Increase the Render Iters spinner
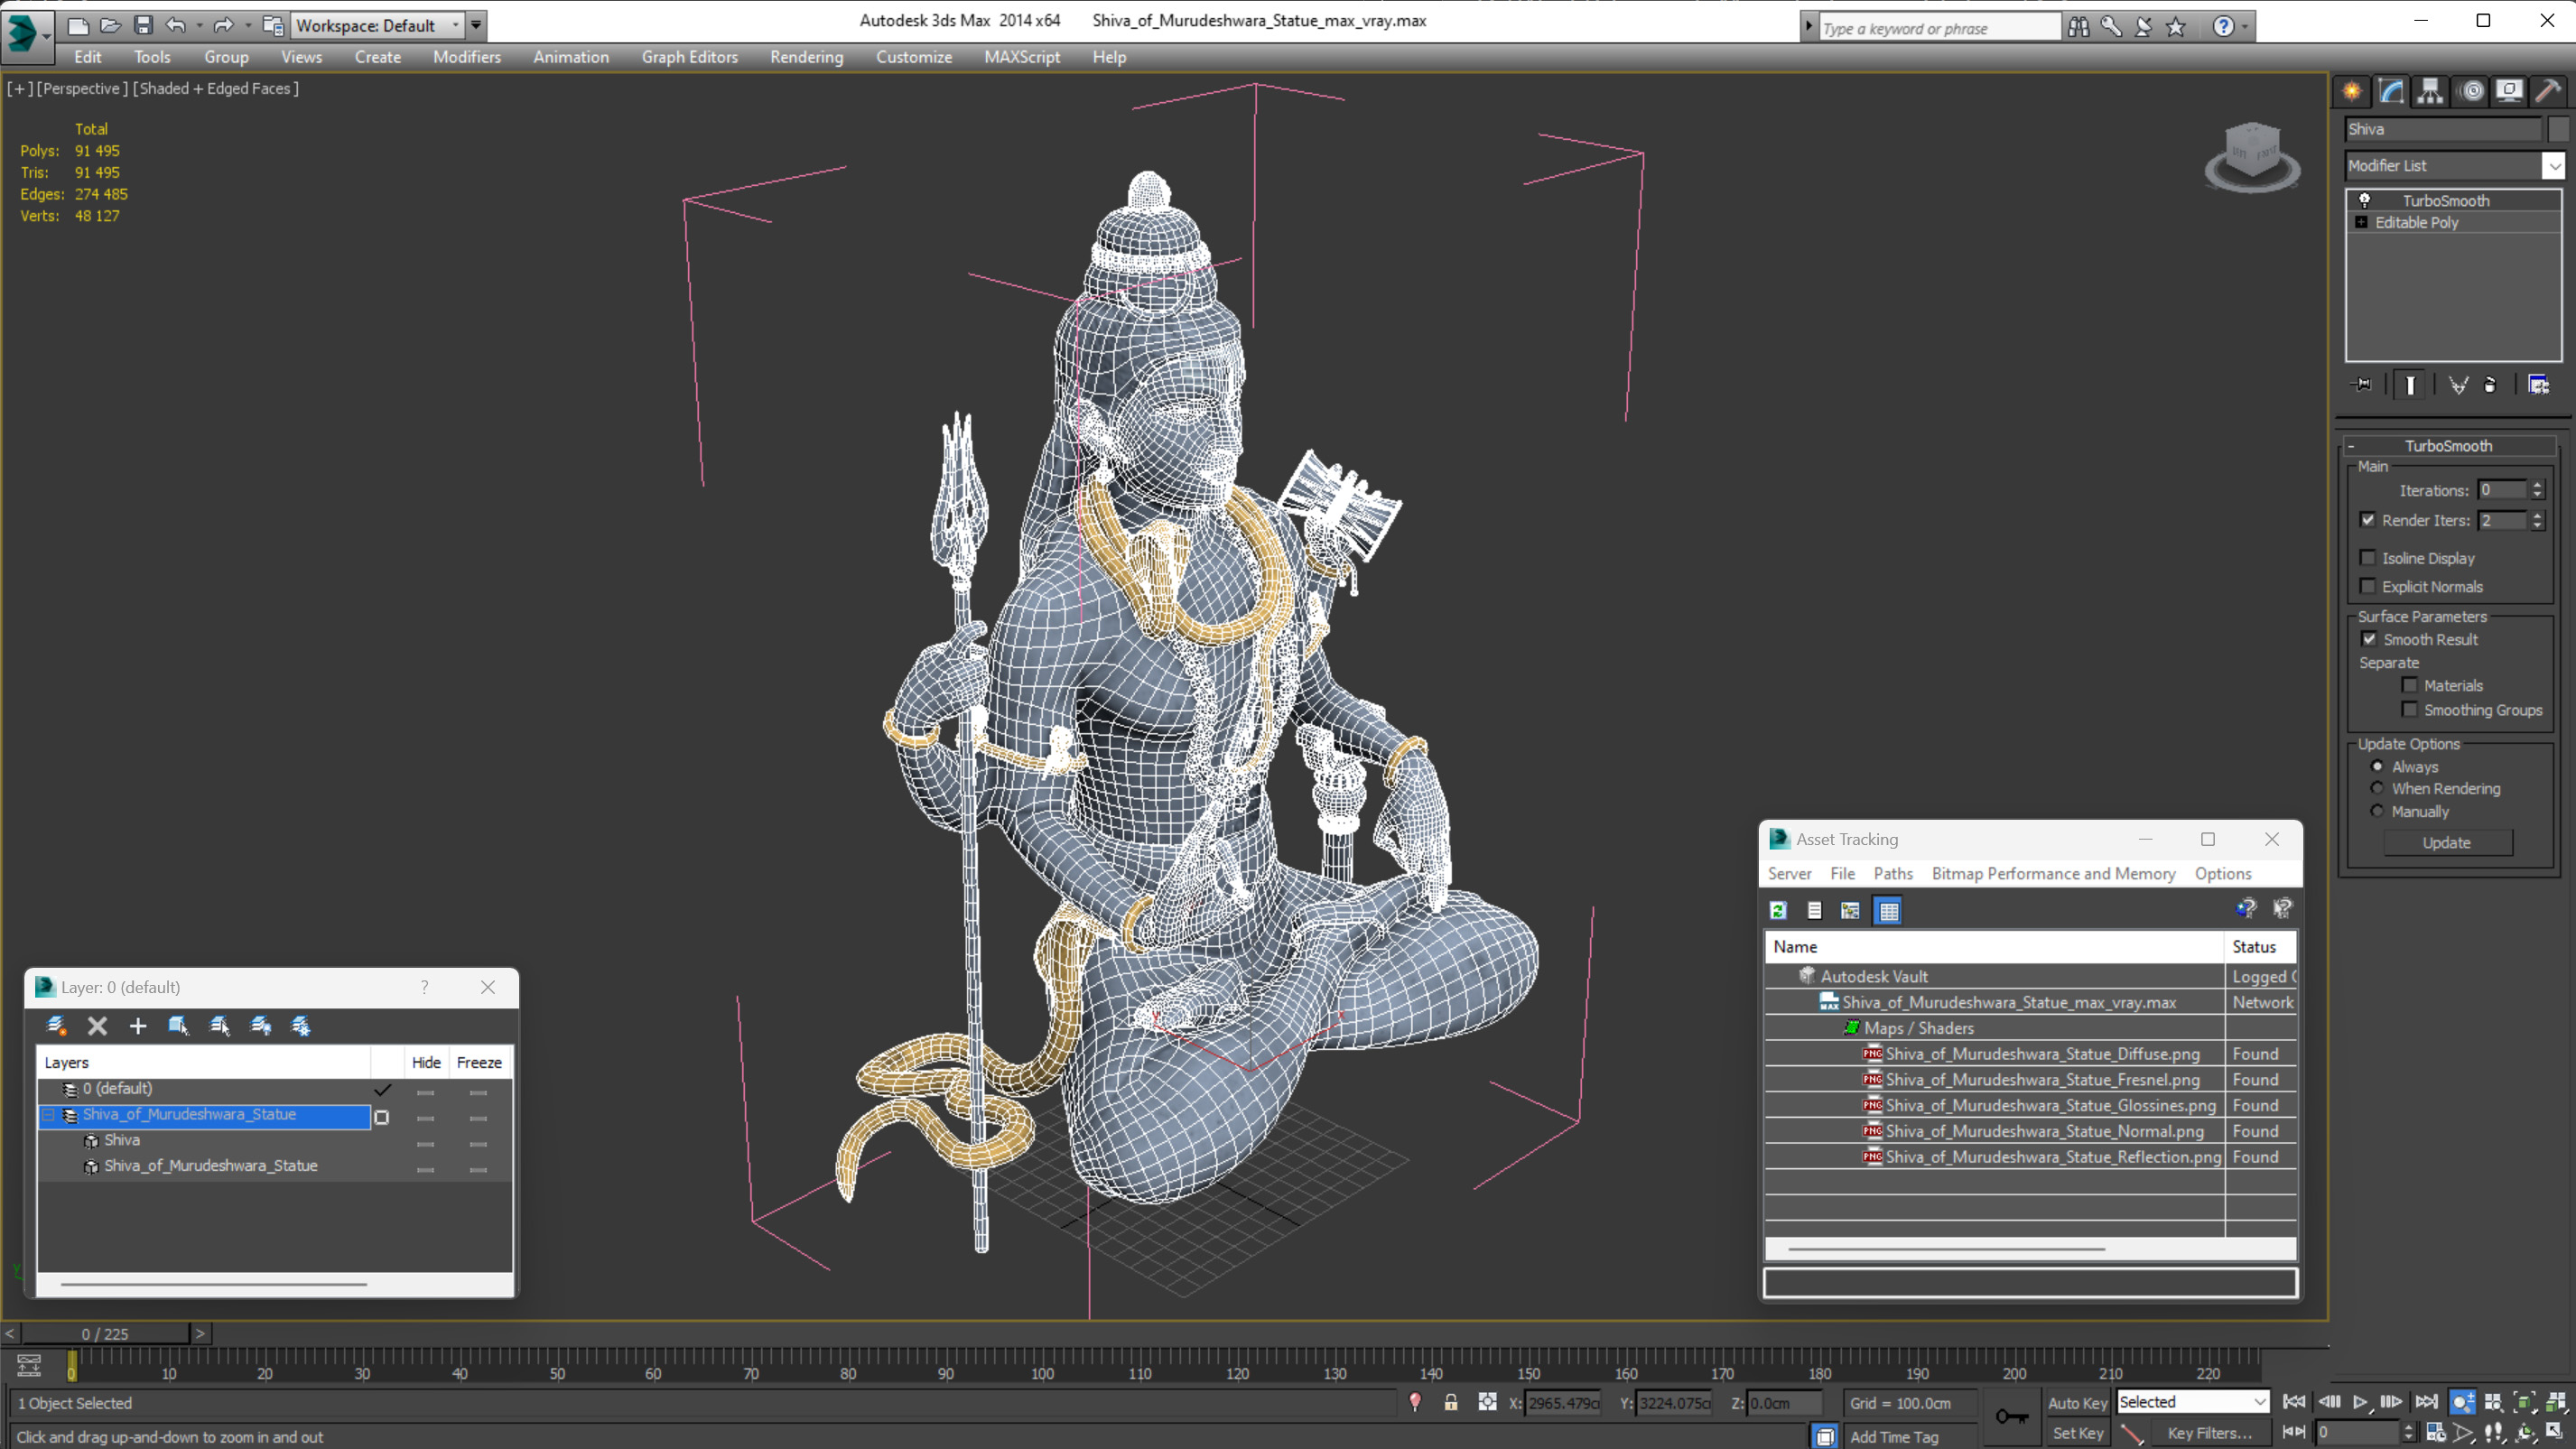The height and width of the screenshot is (1449, 2576). coord(2537,515)
